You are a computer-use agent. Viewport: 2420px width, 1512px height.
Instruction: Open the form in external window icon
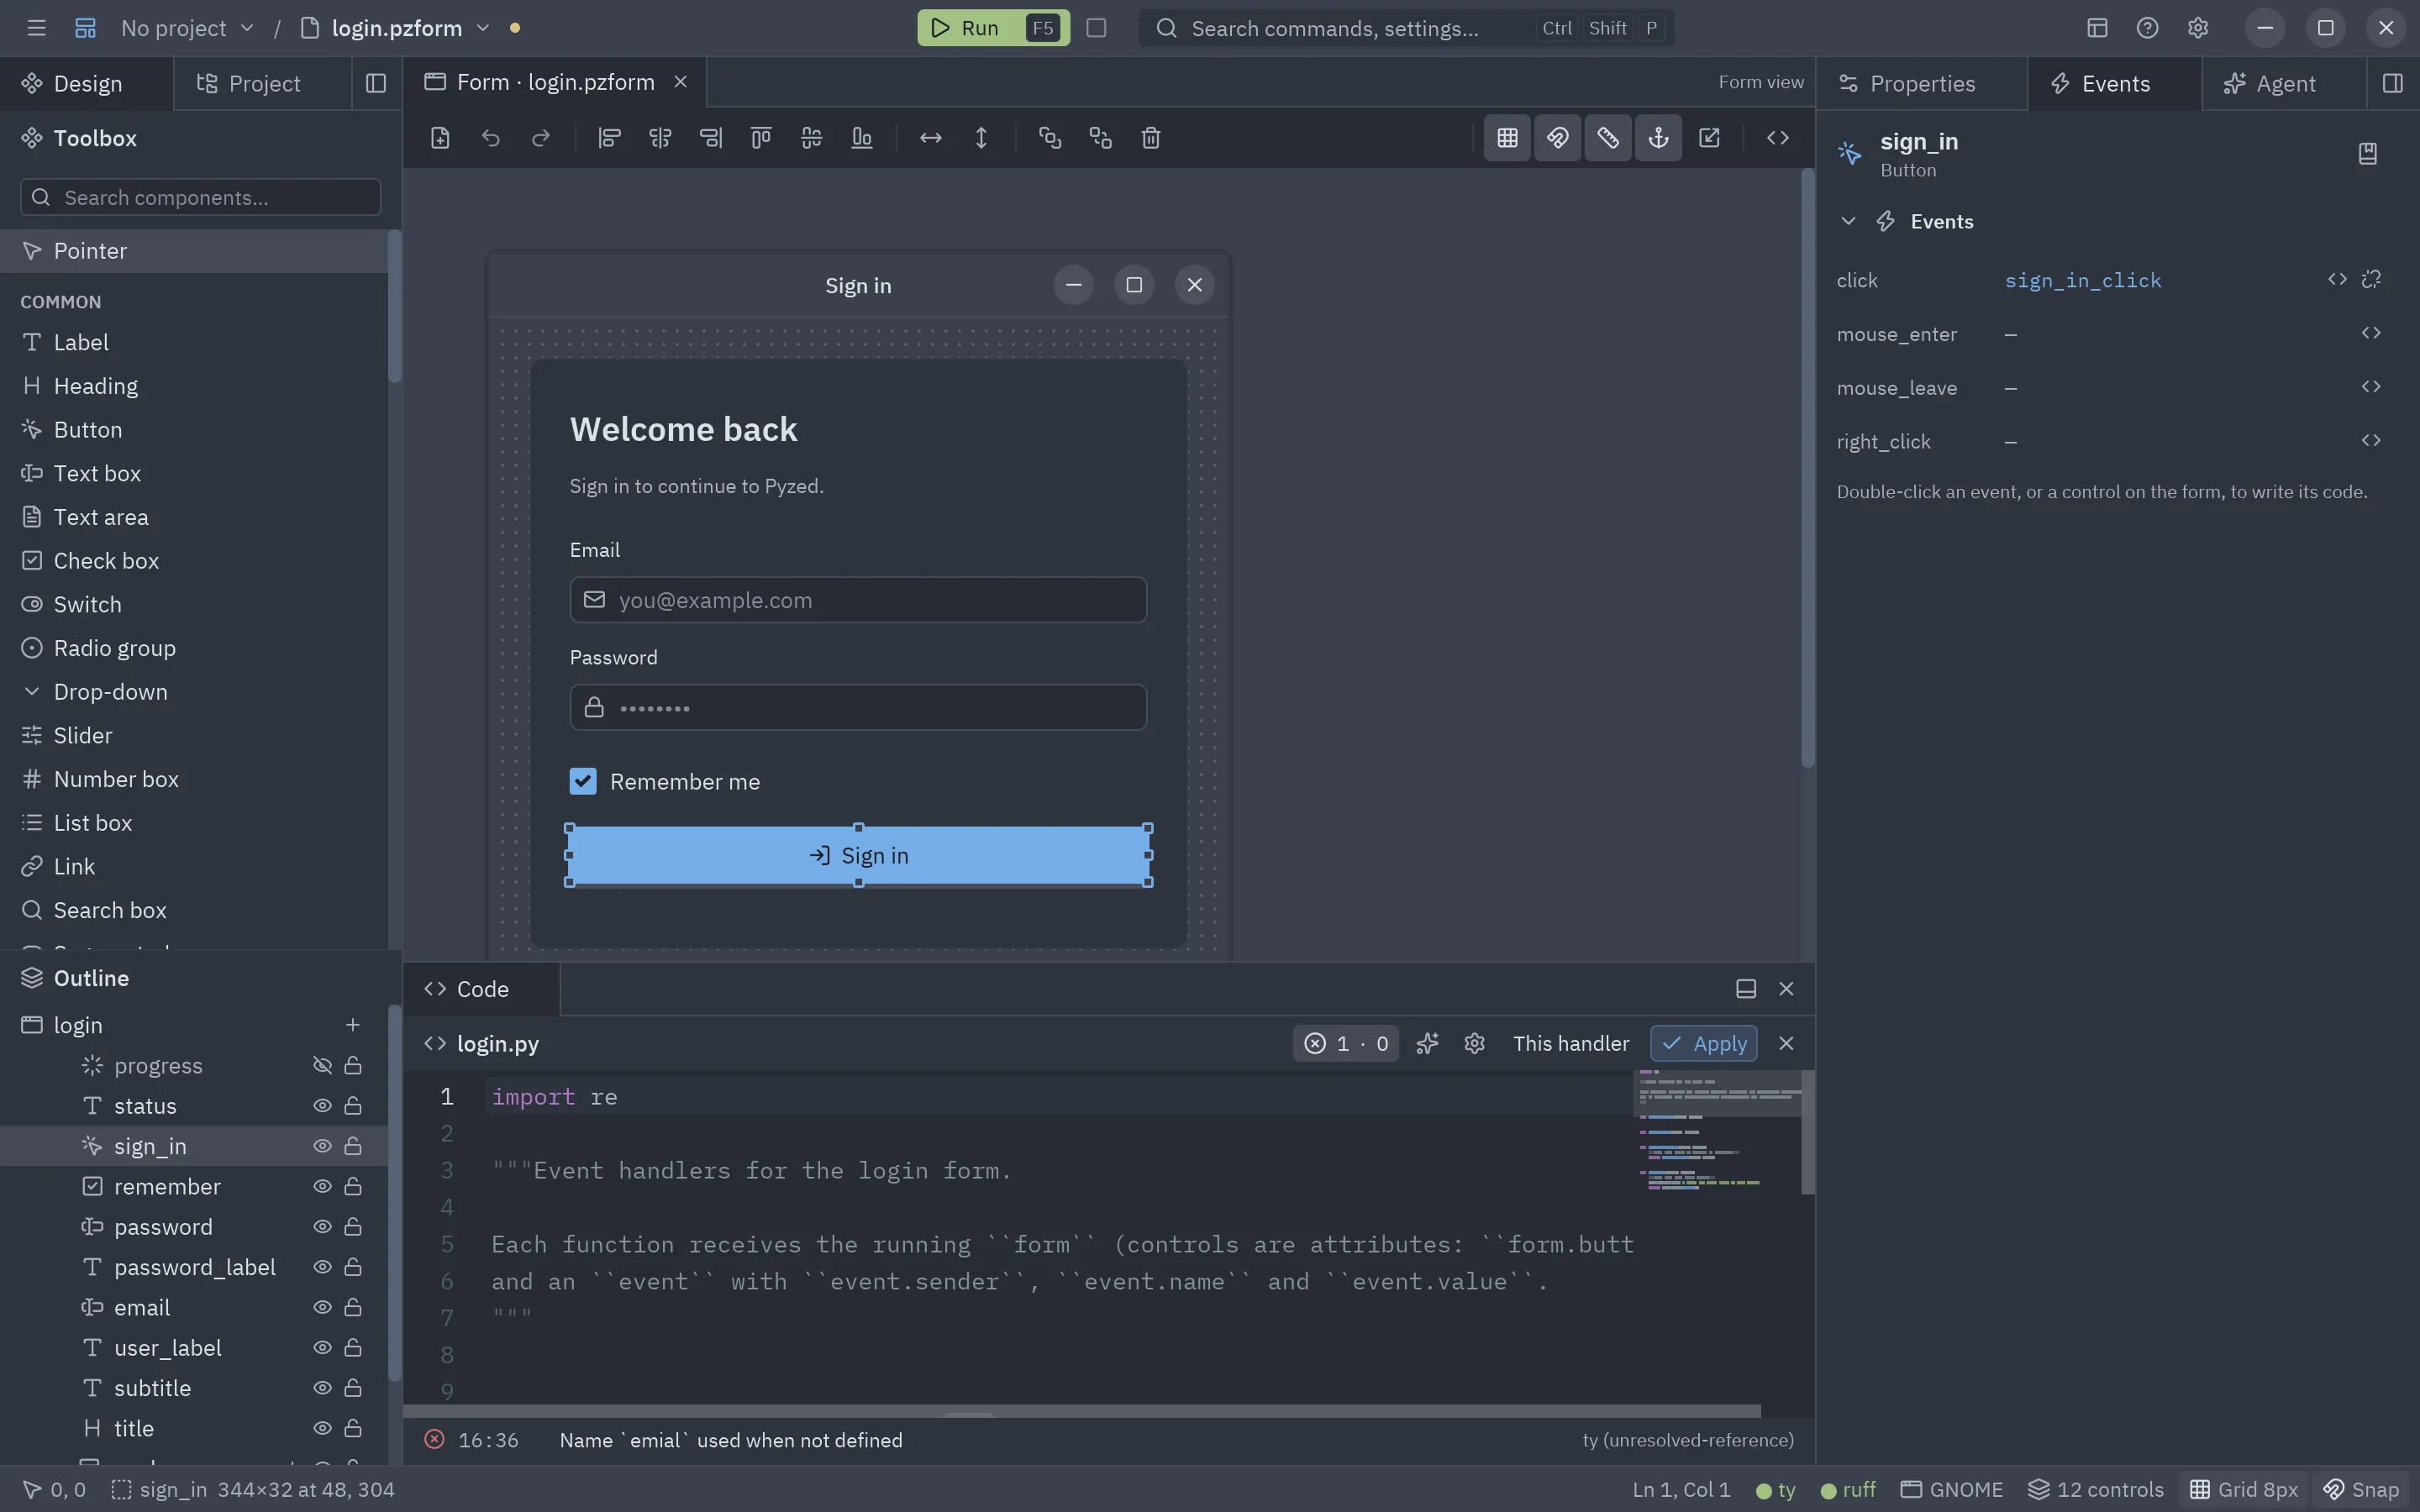pyautogui.click(x=1709, y=138)
